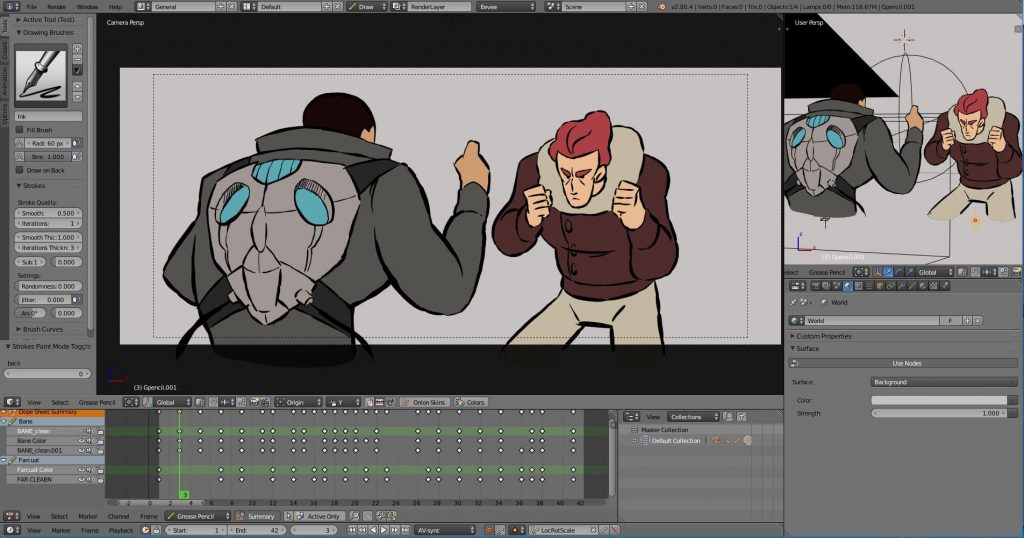Click the add brush plus icon
1024x538 pixels.
coord(78,48)
